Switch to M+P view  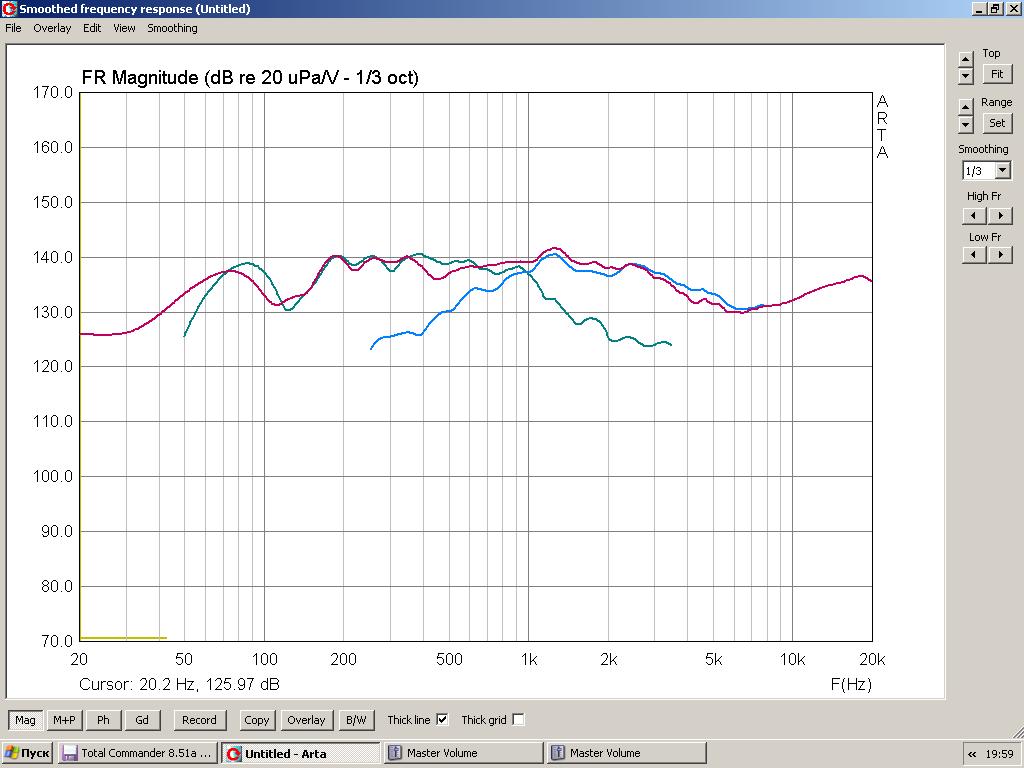[64, 720]
